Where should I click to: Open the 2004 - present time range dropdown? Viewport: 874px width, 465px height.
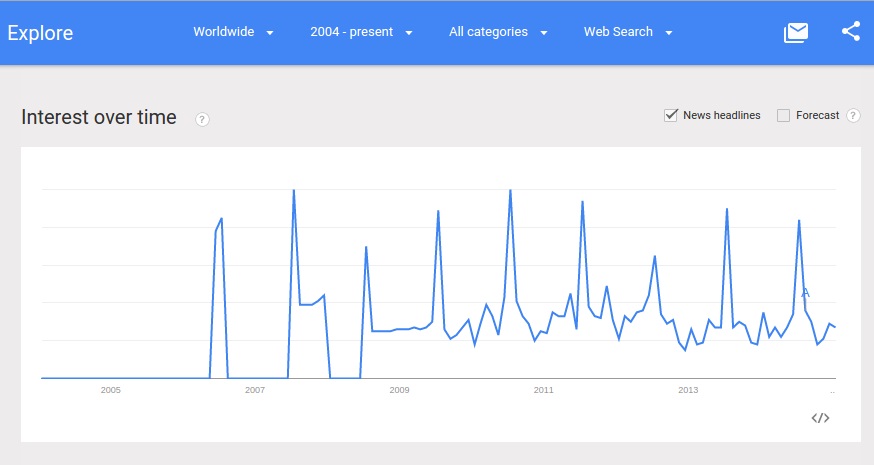361,32
